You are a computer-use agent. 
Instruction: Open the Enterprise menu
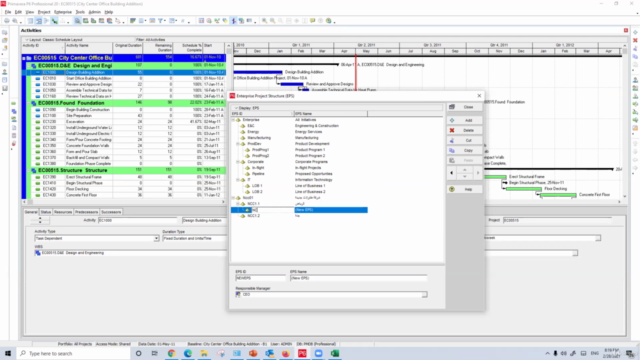pos(63,12)
